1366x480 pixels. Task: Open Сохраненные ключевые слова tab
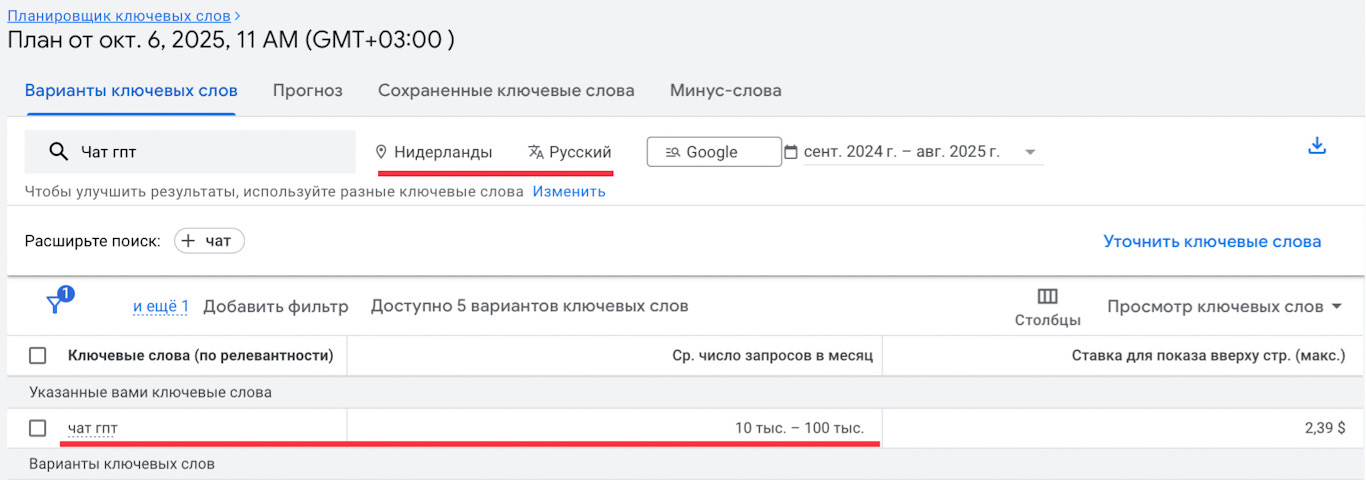point(506,90)
